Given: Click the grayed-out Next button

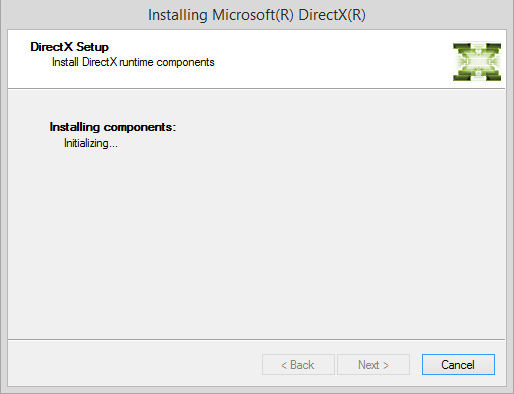Looking at the screenshot, I should pyautogui.click(x=373, y=364).
